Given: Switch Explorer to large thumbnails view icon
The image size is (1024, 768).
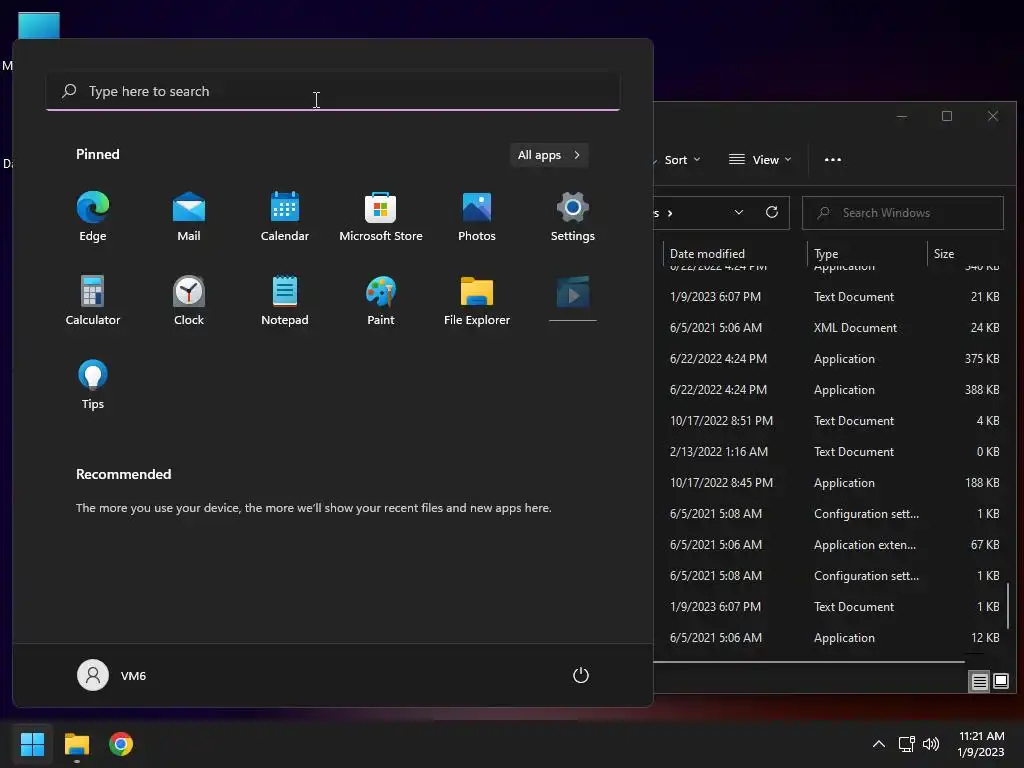Looking at the screenshot, I should tap(1001, 682).
